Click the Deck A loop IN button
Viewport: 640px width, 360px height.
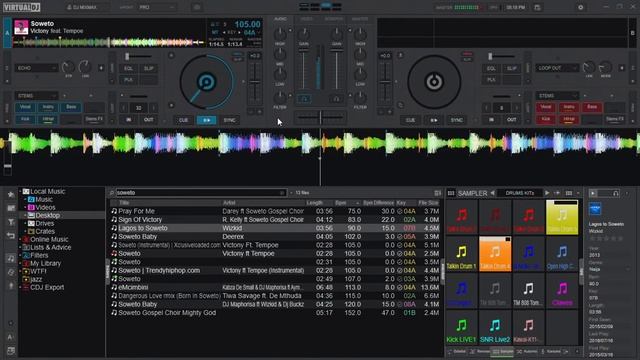[129, 120]
